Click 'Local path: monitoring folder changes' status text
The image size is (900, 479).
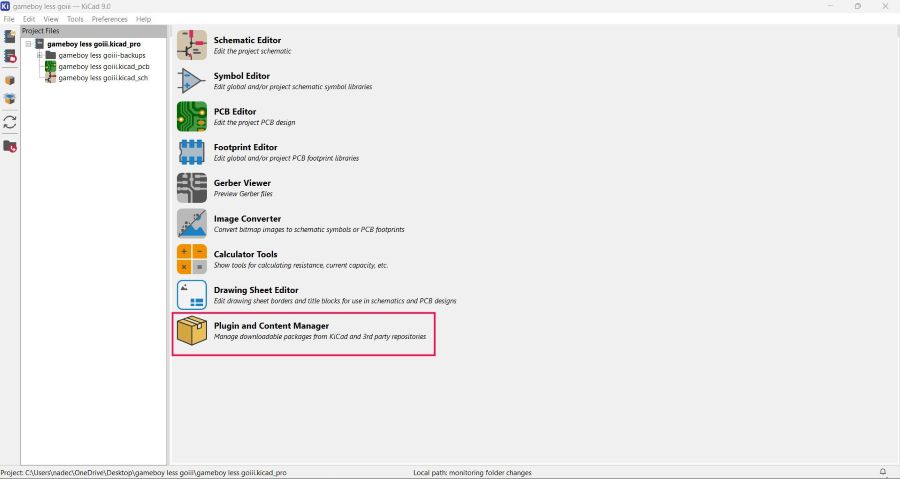[472, 473]
